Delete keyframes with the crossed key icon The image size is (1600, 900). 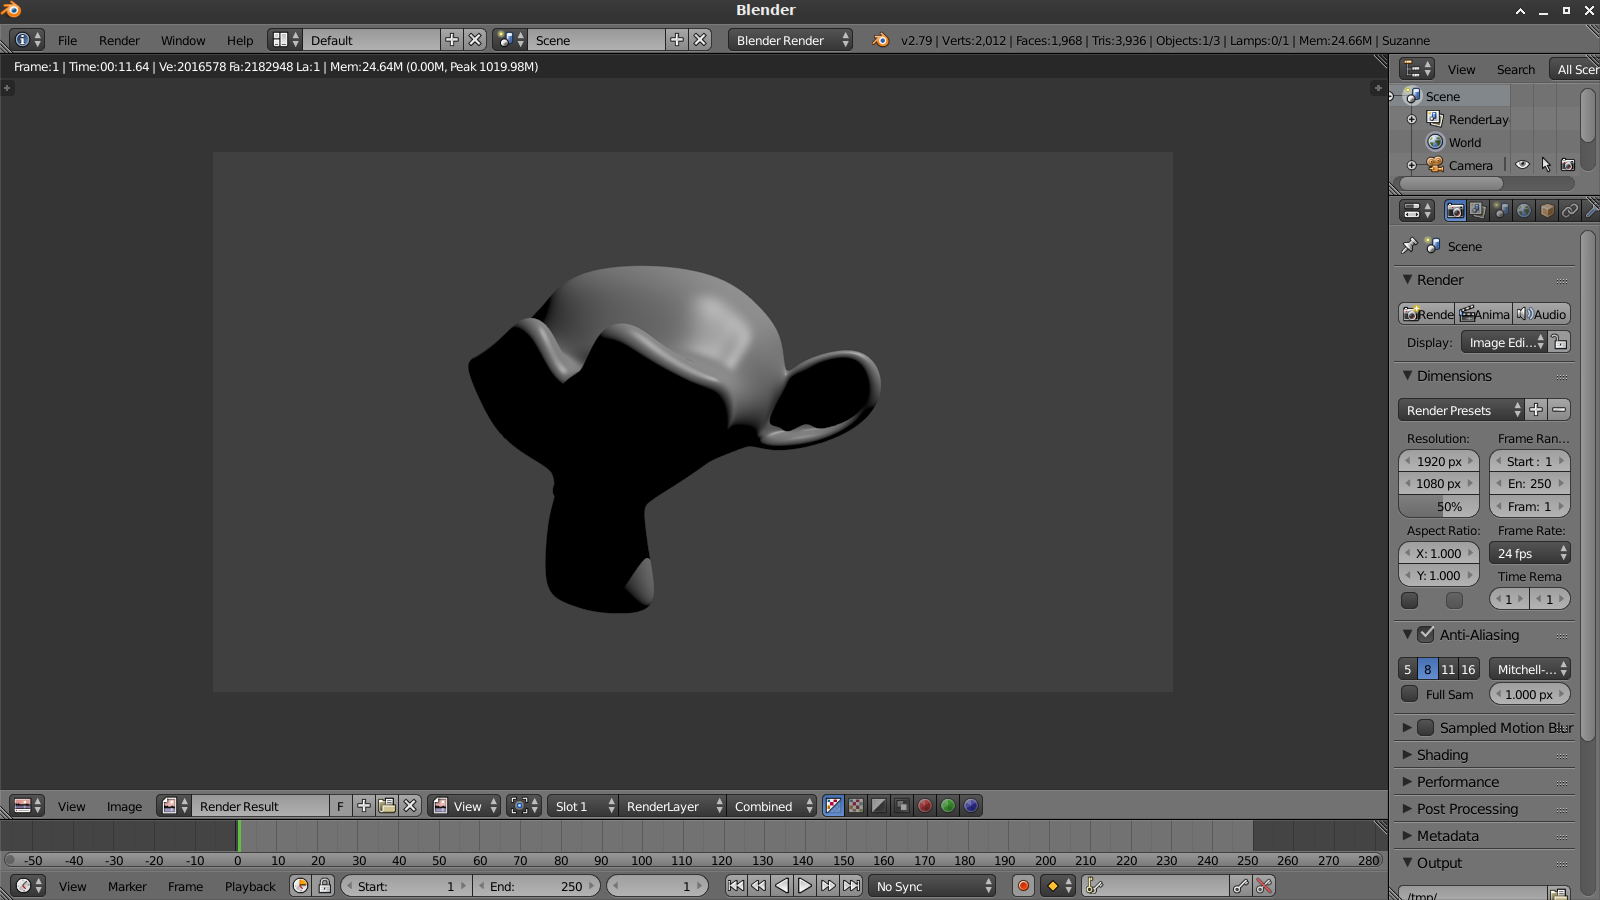[x=1264, y=886]
